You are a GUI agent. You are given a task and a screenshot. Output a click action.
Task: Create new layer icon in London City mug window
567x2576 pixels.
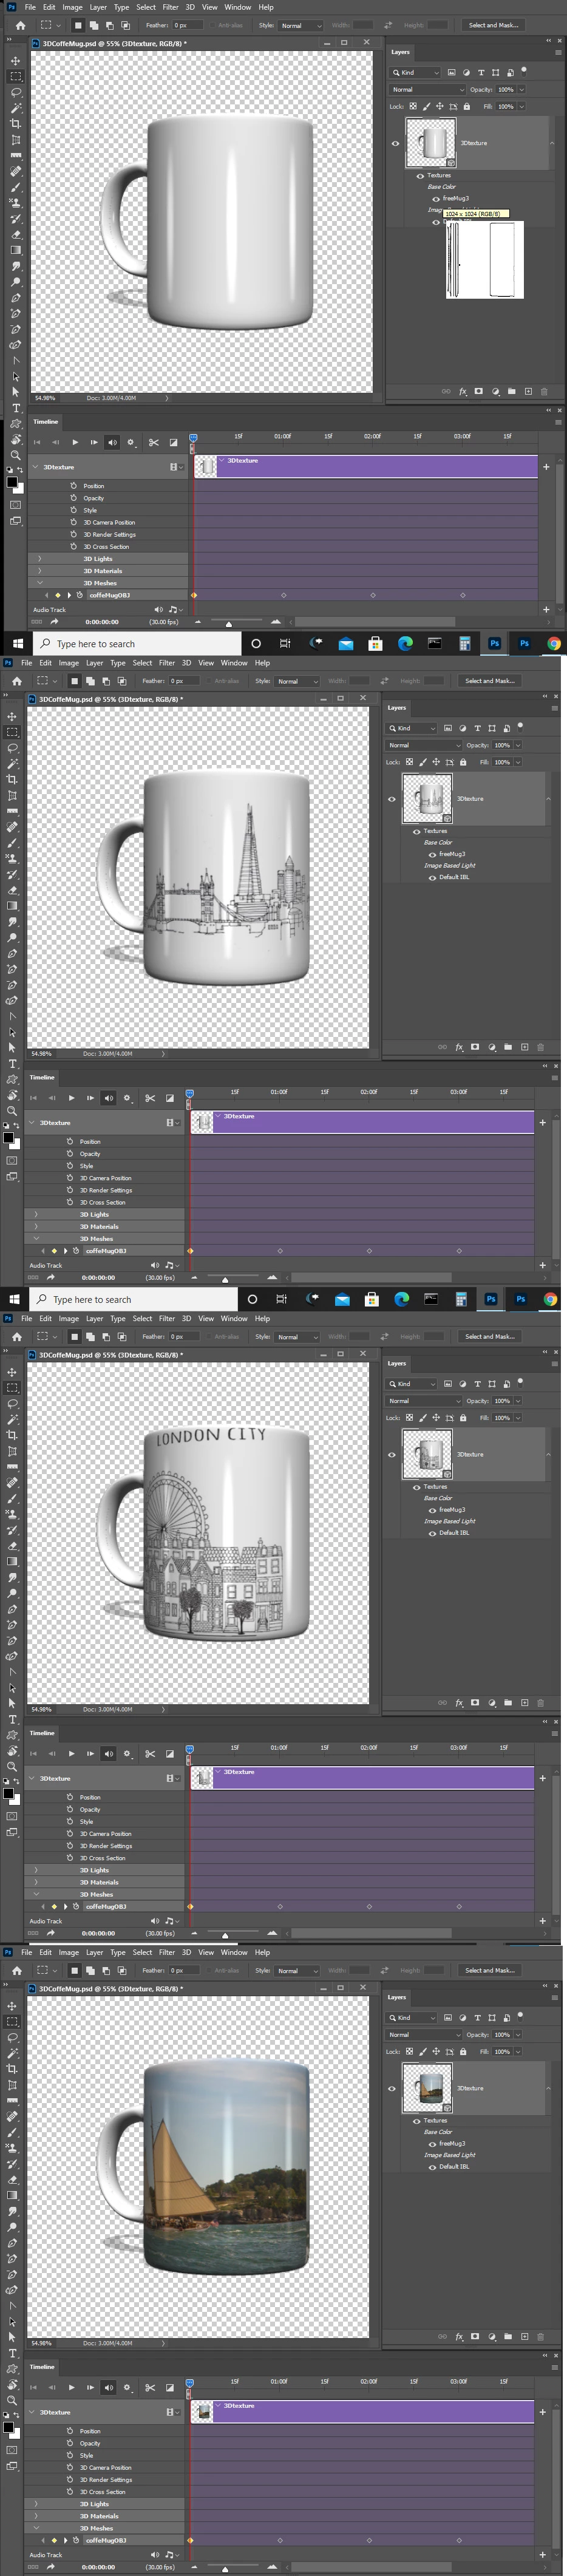pos(524,1703)
